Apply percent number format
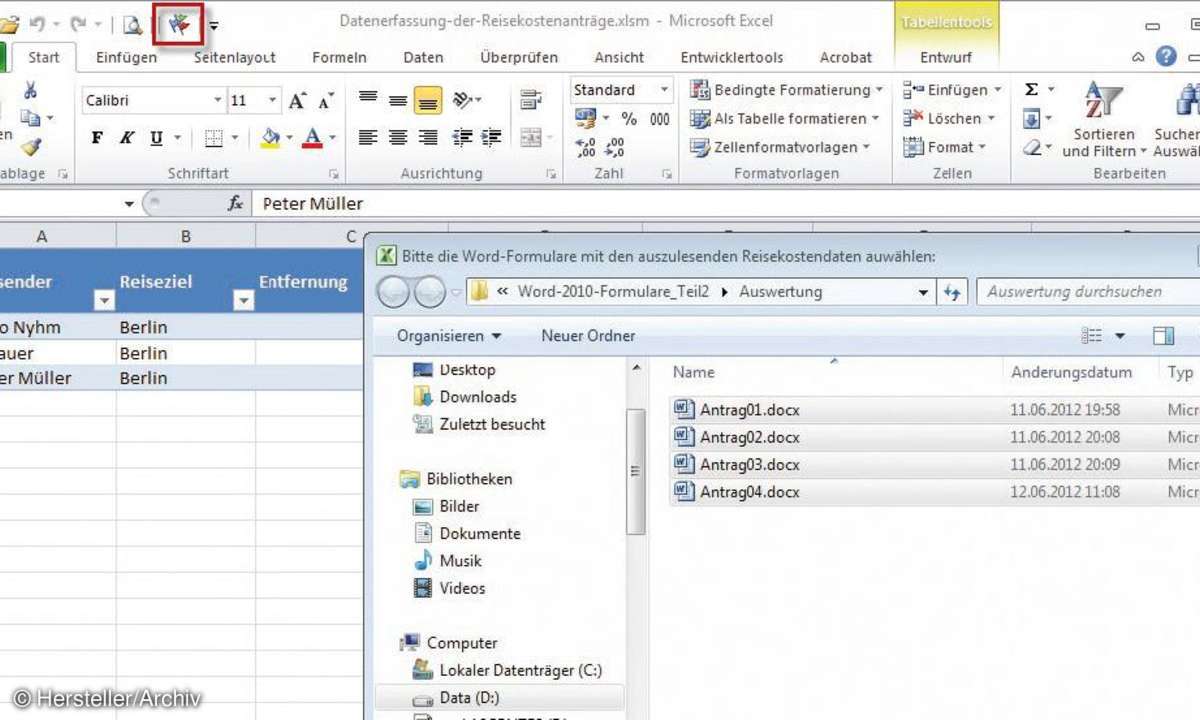Screen dimensions: 1200x720 point(629,119)
